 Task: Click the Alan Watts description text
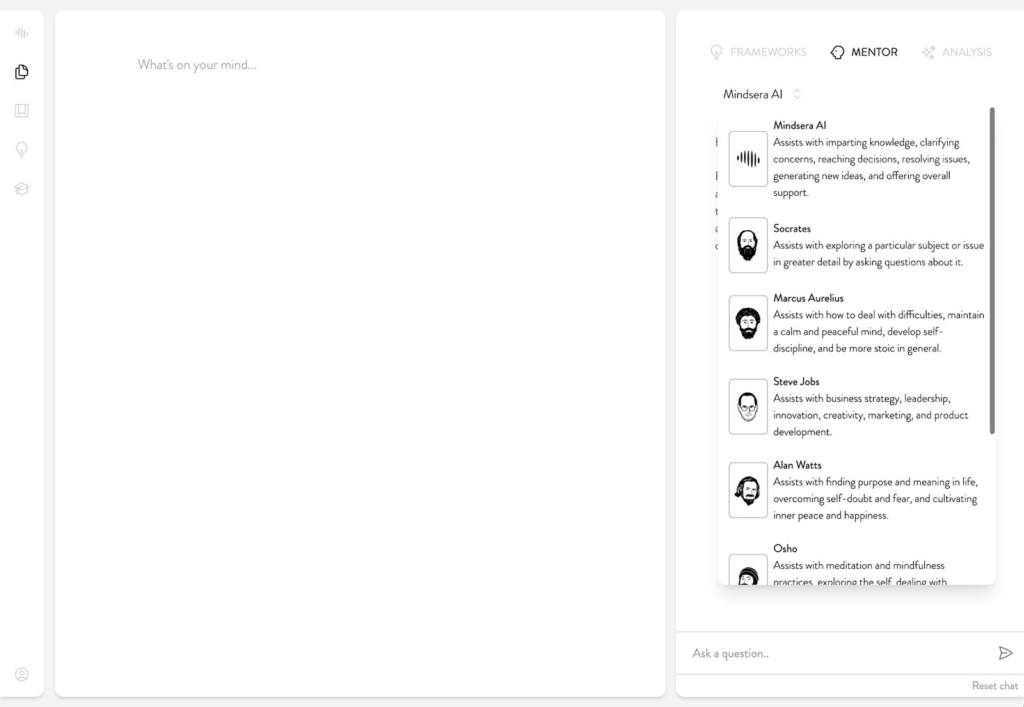(875, 498)
